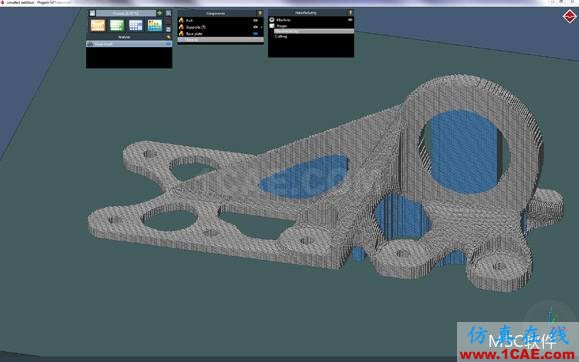The image size is (579, 362).
Task: Open the colorful results chart icon
Action: pyautogui.click(x=155, y=25)
